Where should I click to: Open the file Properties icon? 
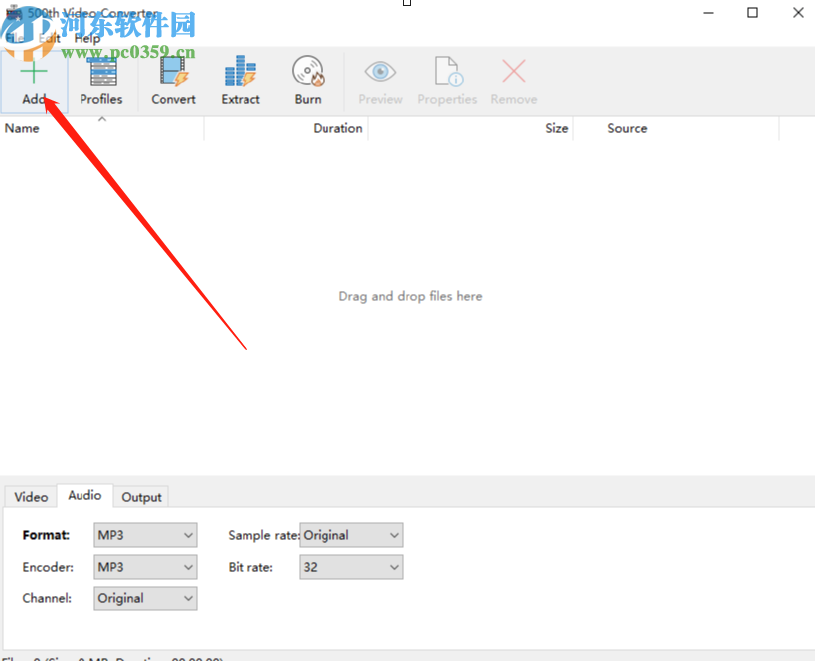(x=449, y=71)
